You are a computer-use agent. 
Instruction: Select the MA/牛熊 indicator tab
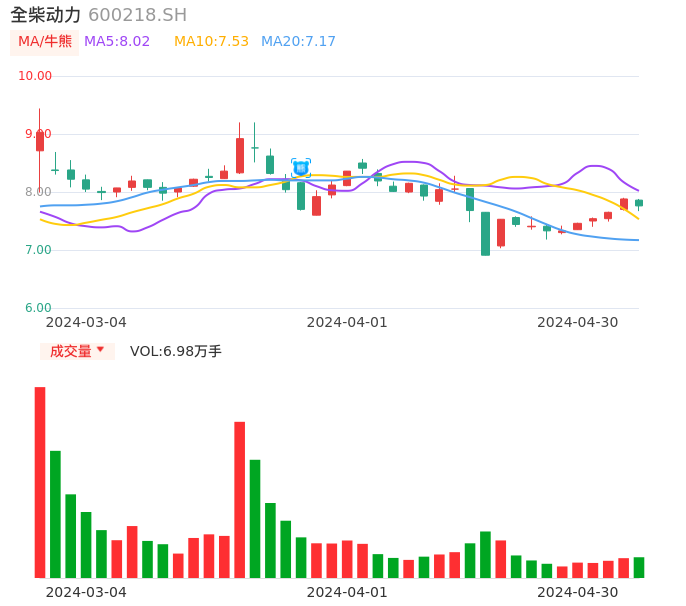(x=45, y=42)
